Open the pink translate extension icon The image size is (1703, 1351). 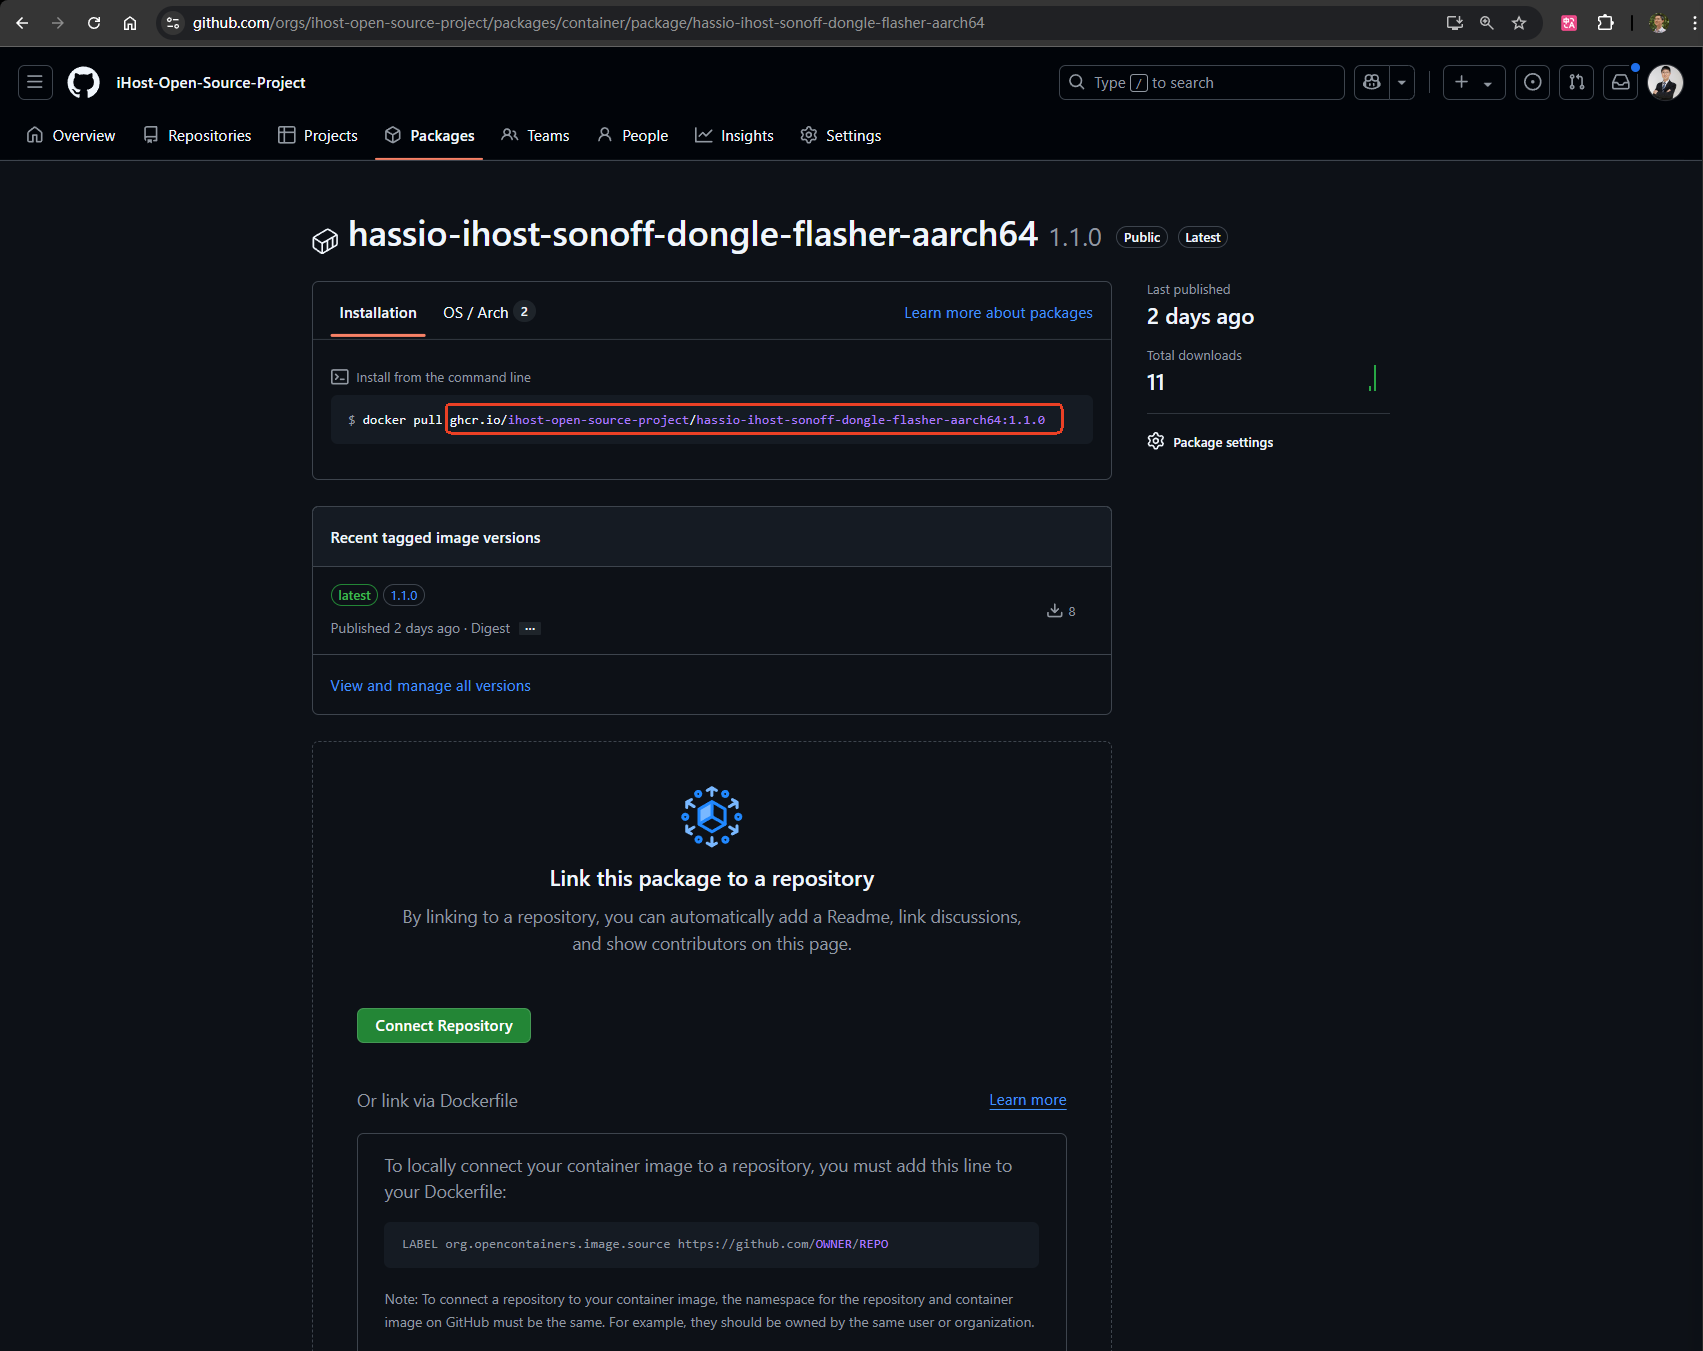pos(1569,23)
